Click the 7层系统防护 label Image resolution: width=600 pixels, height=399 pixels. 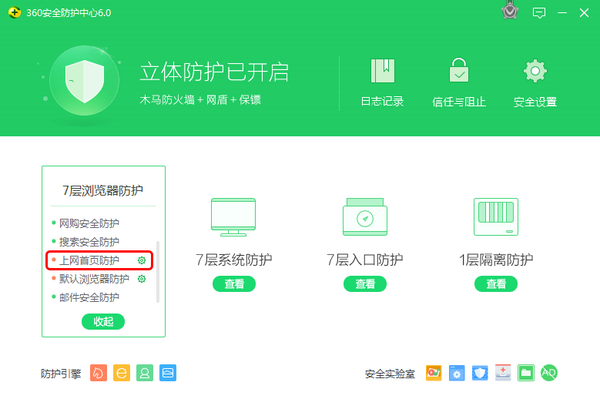pyautogui.click(x=234, y=260)
